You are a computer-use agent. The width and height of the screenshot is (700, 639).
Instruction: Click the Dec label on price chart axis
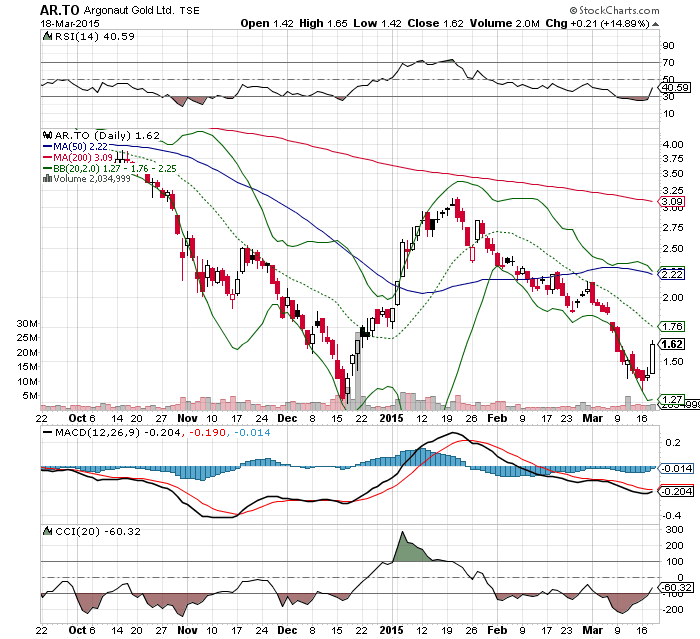287,418
